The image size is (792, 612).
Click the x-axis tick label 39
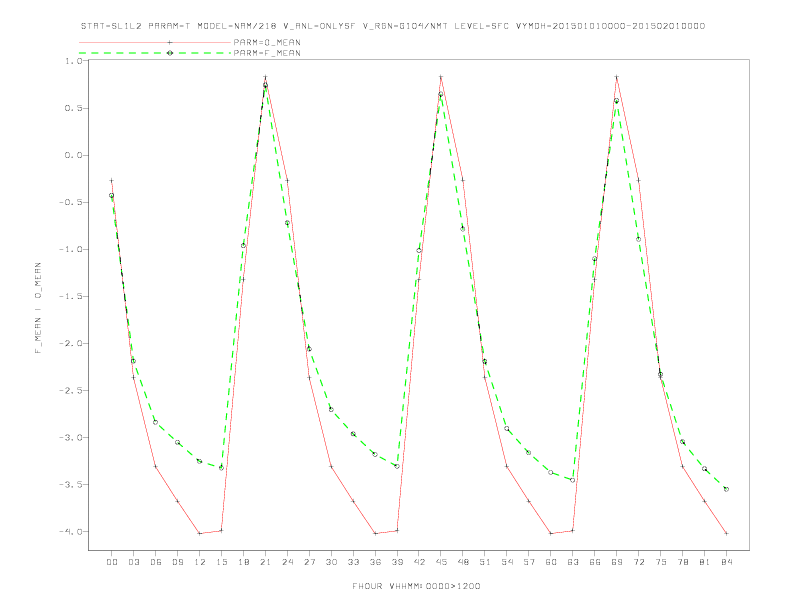click(x=397, y=562)
